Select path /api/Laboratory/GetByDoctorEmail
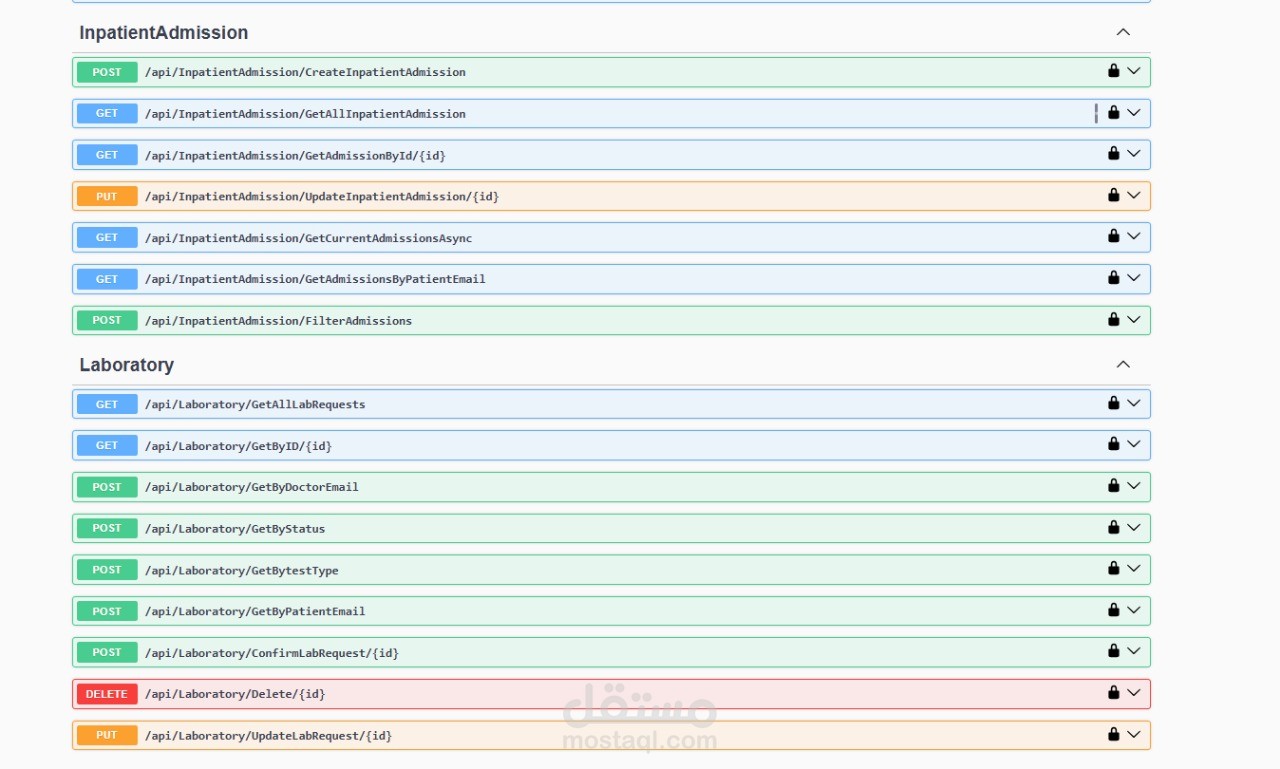The image size is (1280, 769). (x=252, y=487)
